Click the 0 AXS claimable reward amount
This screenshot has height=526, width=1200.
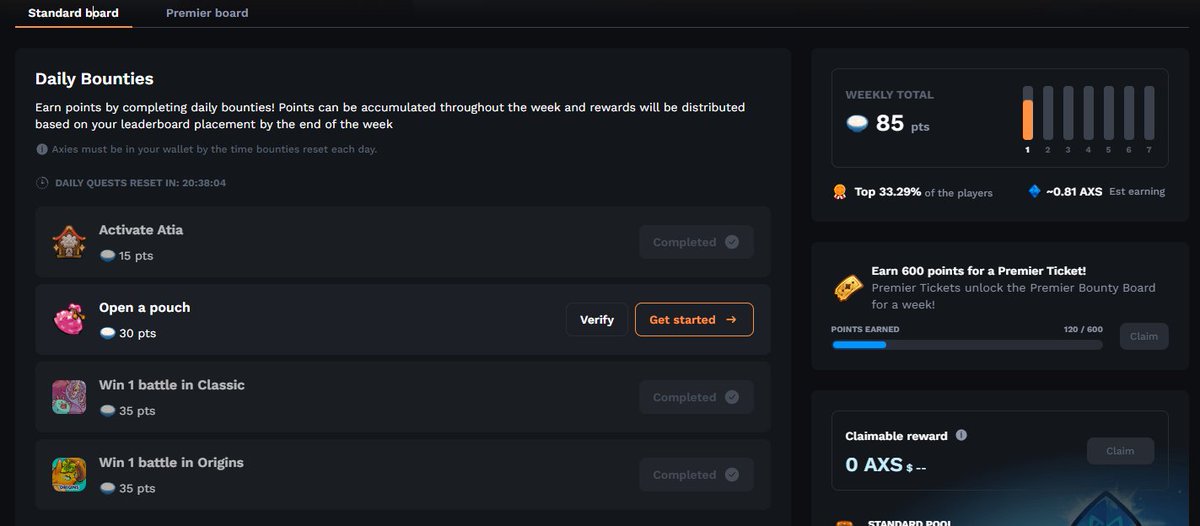click(x=874, y=465)
